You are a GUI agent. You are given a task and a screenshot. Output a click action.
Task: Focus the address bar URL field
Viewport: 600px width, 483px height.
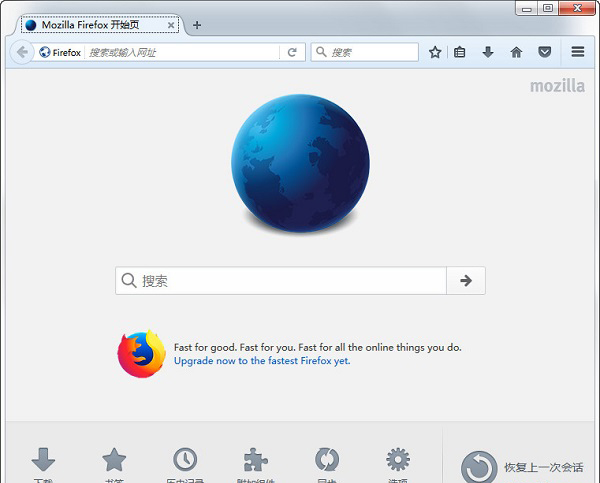click(x=183, y=52)
